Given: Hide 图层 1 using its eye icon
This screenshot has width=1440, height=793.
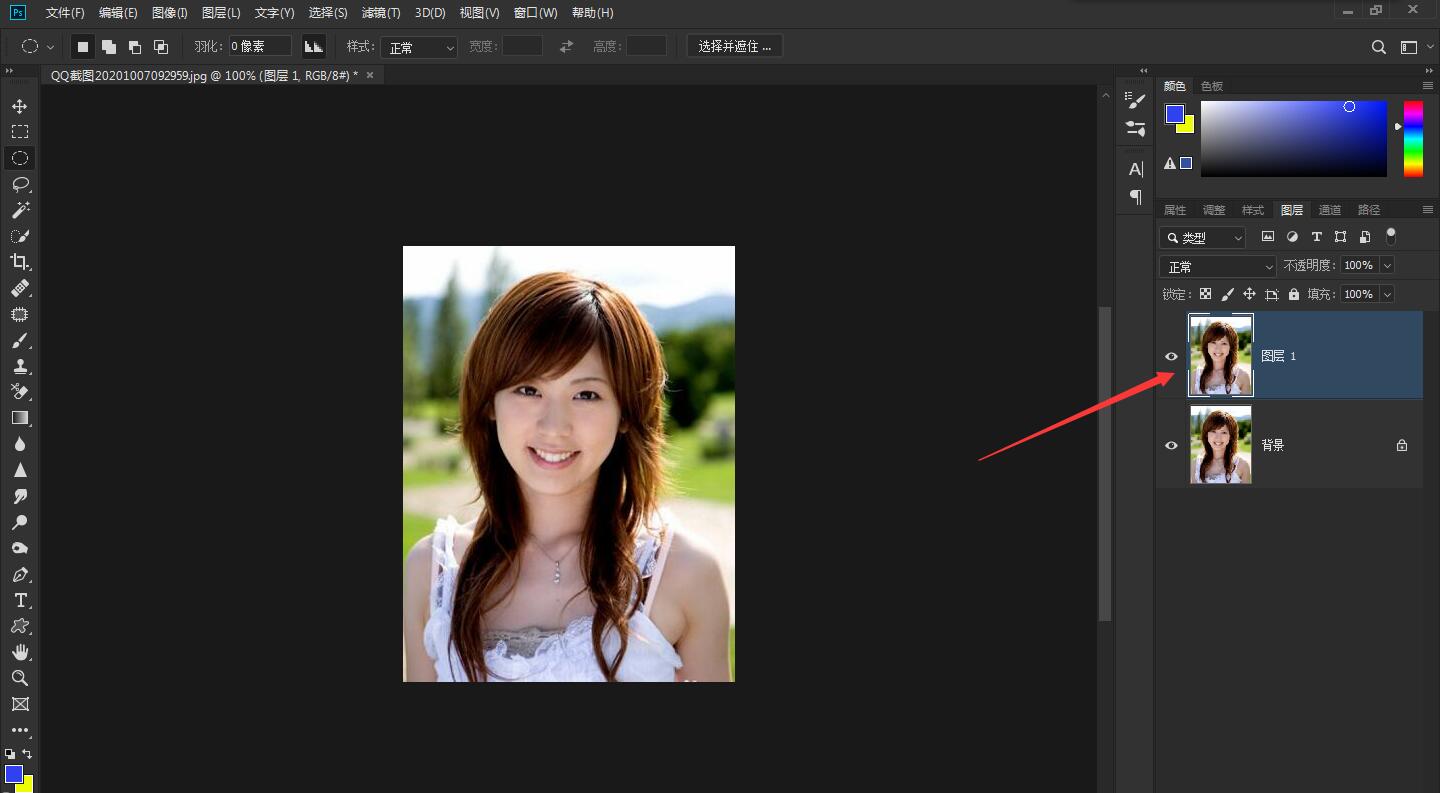Looking at the screenshot, I should (1171, 356).
